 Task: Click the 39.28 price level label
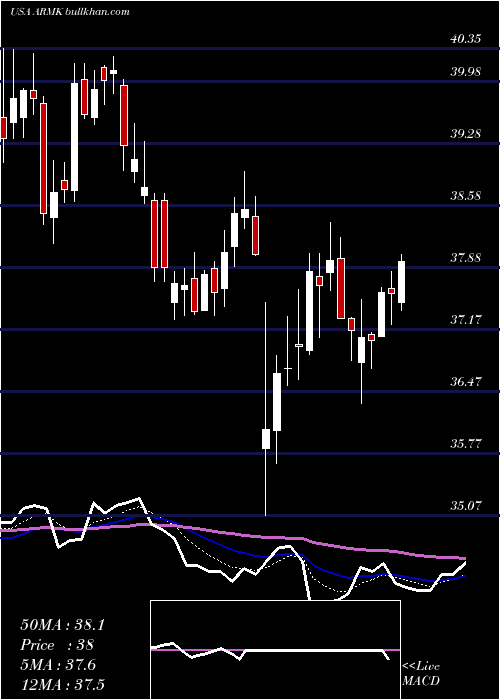click(466, 133)
